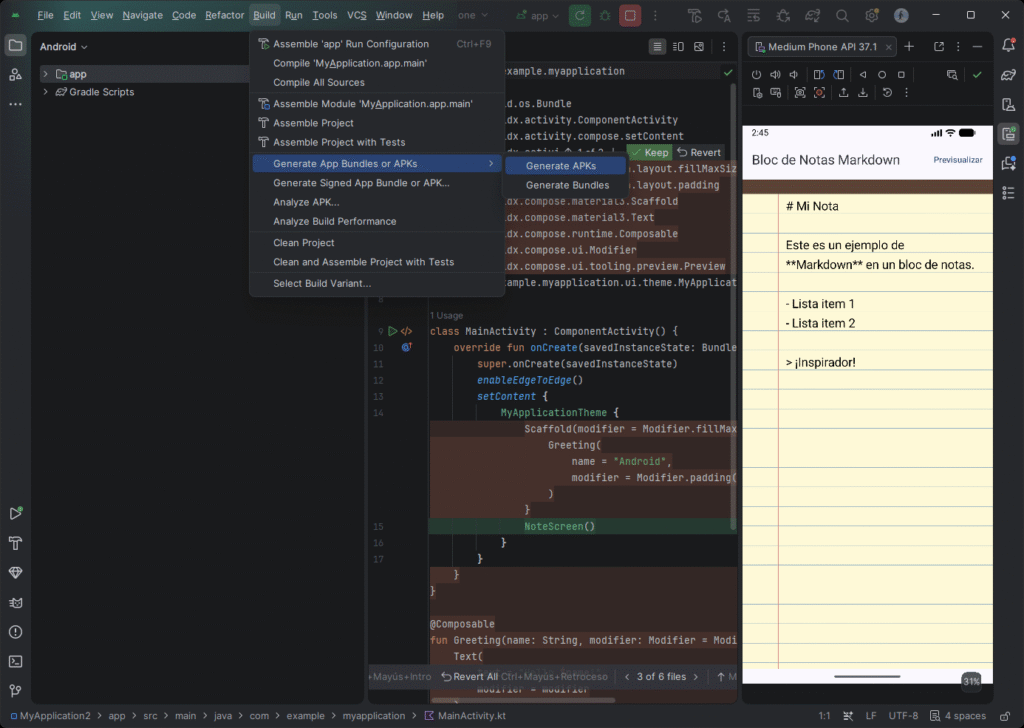Image resolution: width=1024 pixels, height=728 pixels.
Task: Expand the Gradle Scripts tree node
Action: 45,91
